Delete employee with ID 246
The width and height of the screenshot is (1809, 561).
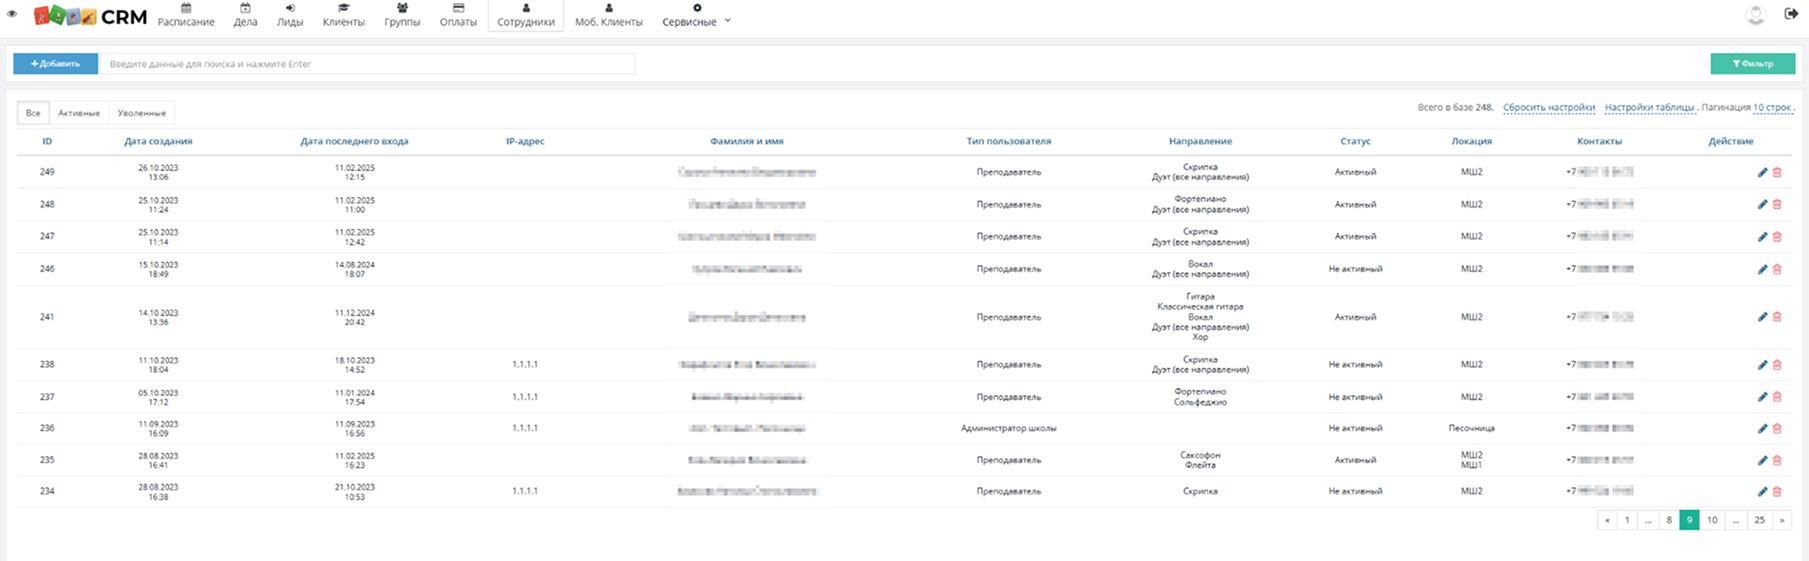click(x=1777, y=269)
